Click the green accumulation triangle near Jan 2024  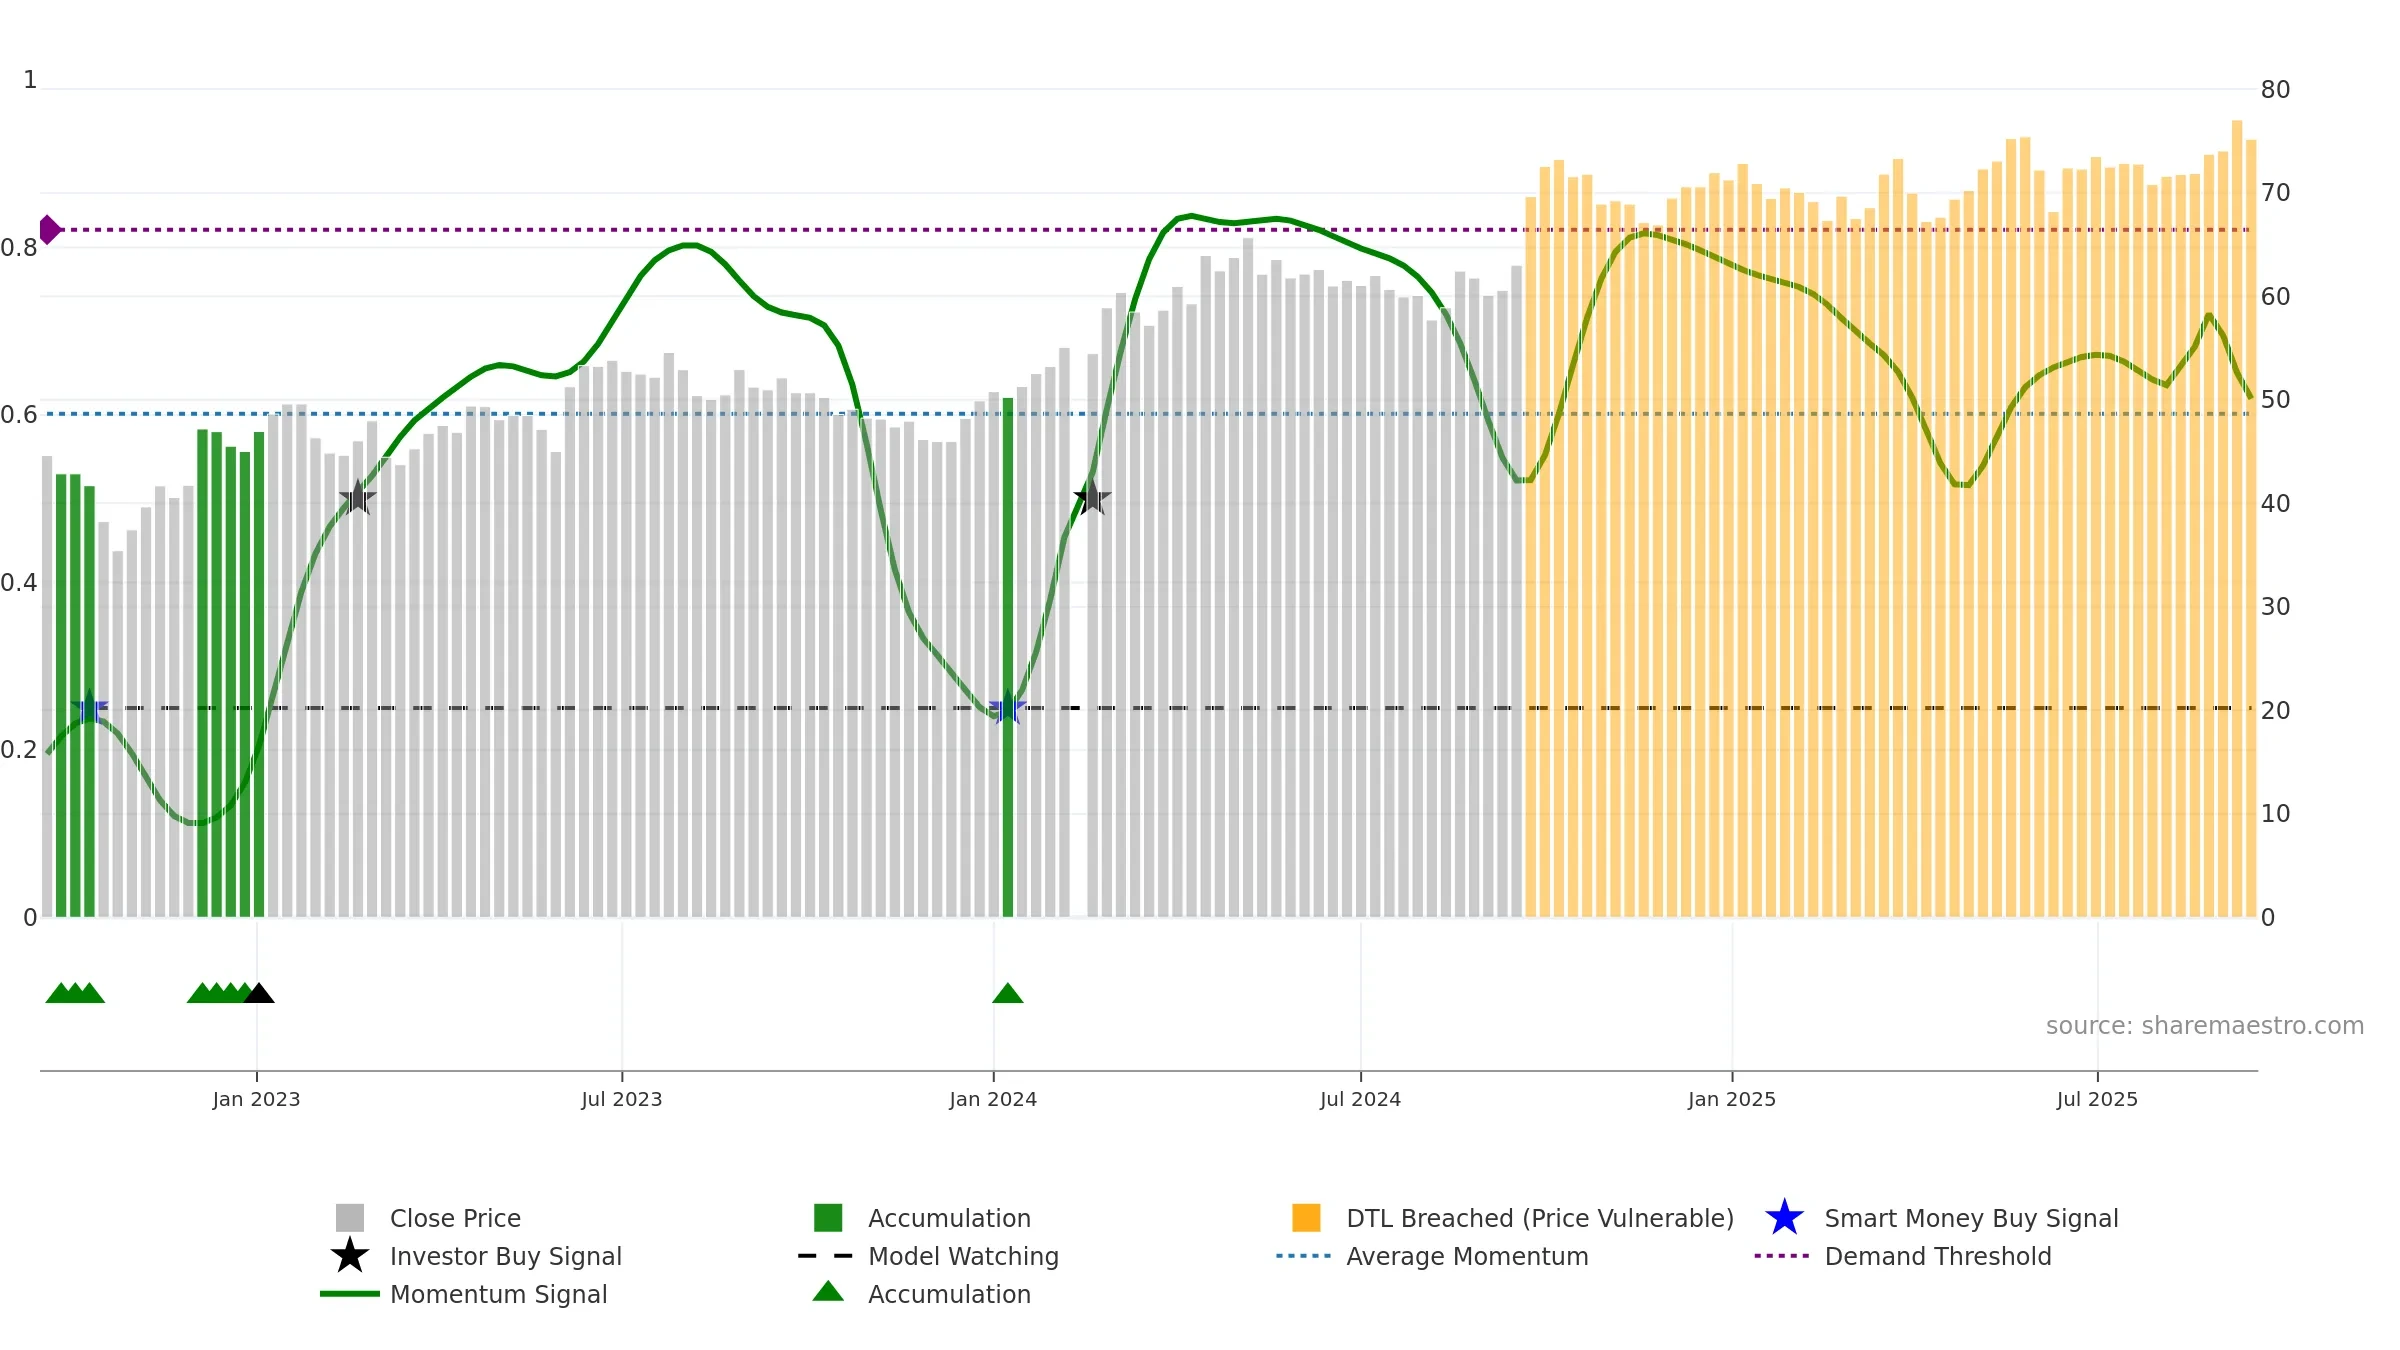[1008, 993]
